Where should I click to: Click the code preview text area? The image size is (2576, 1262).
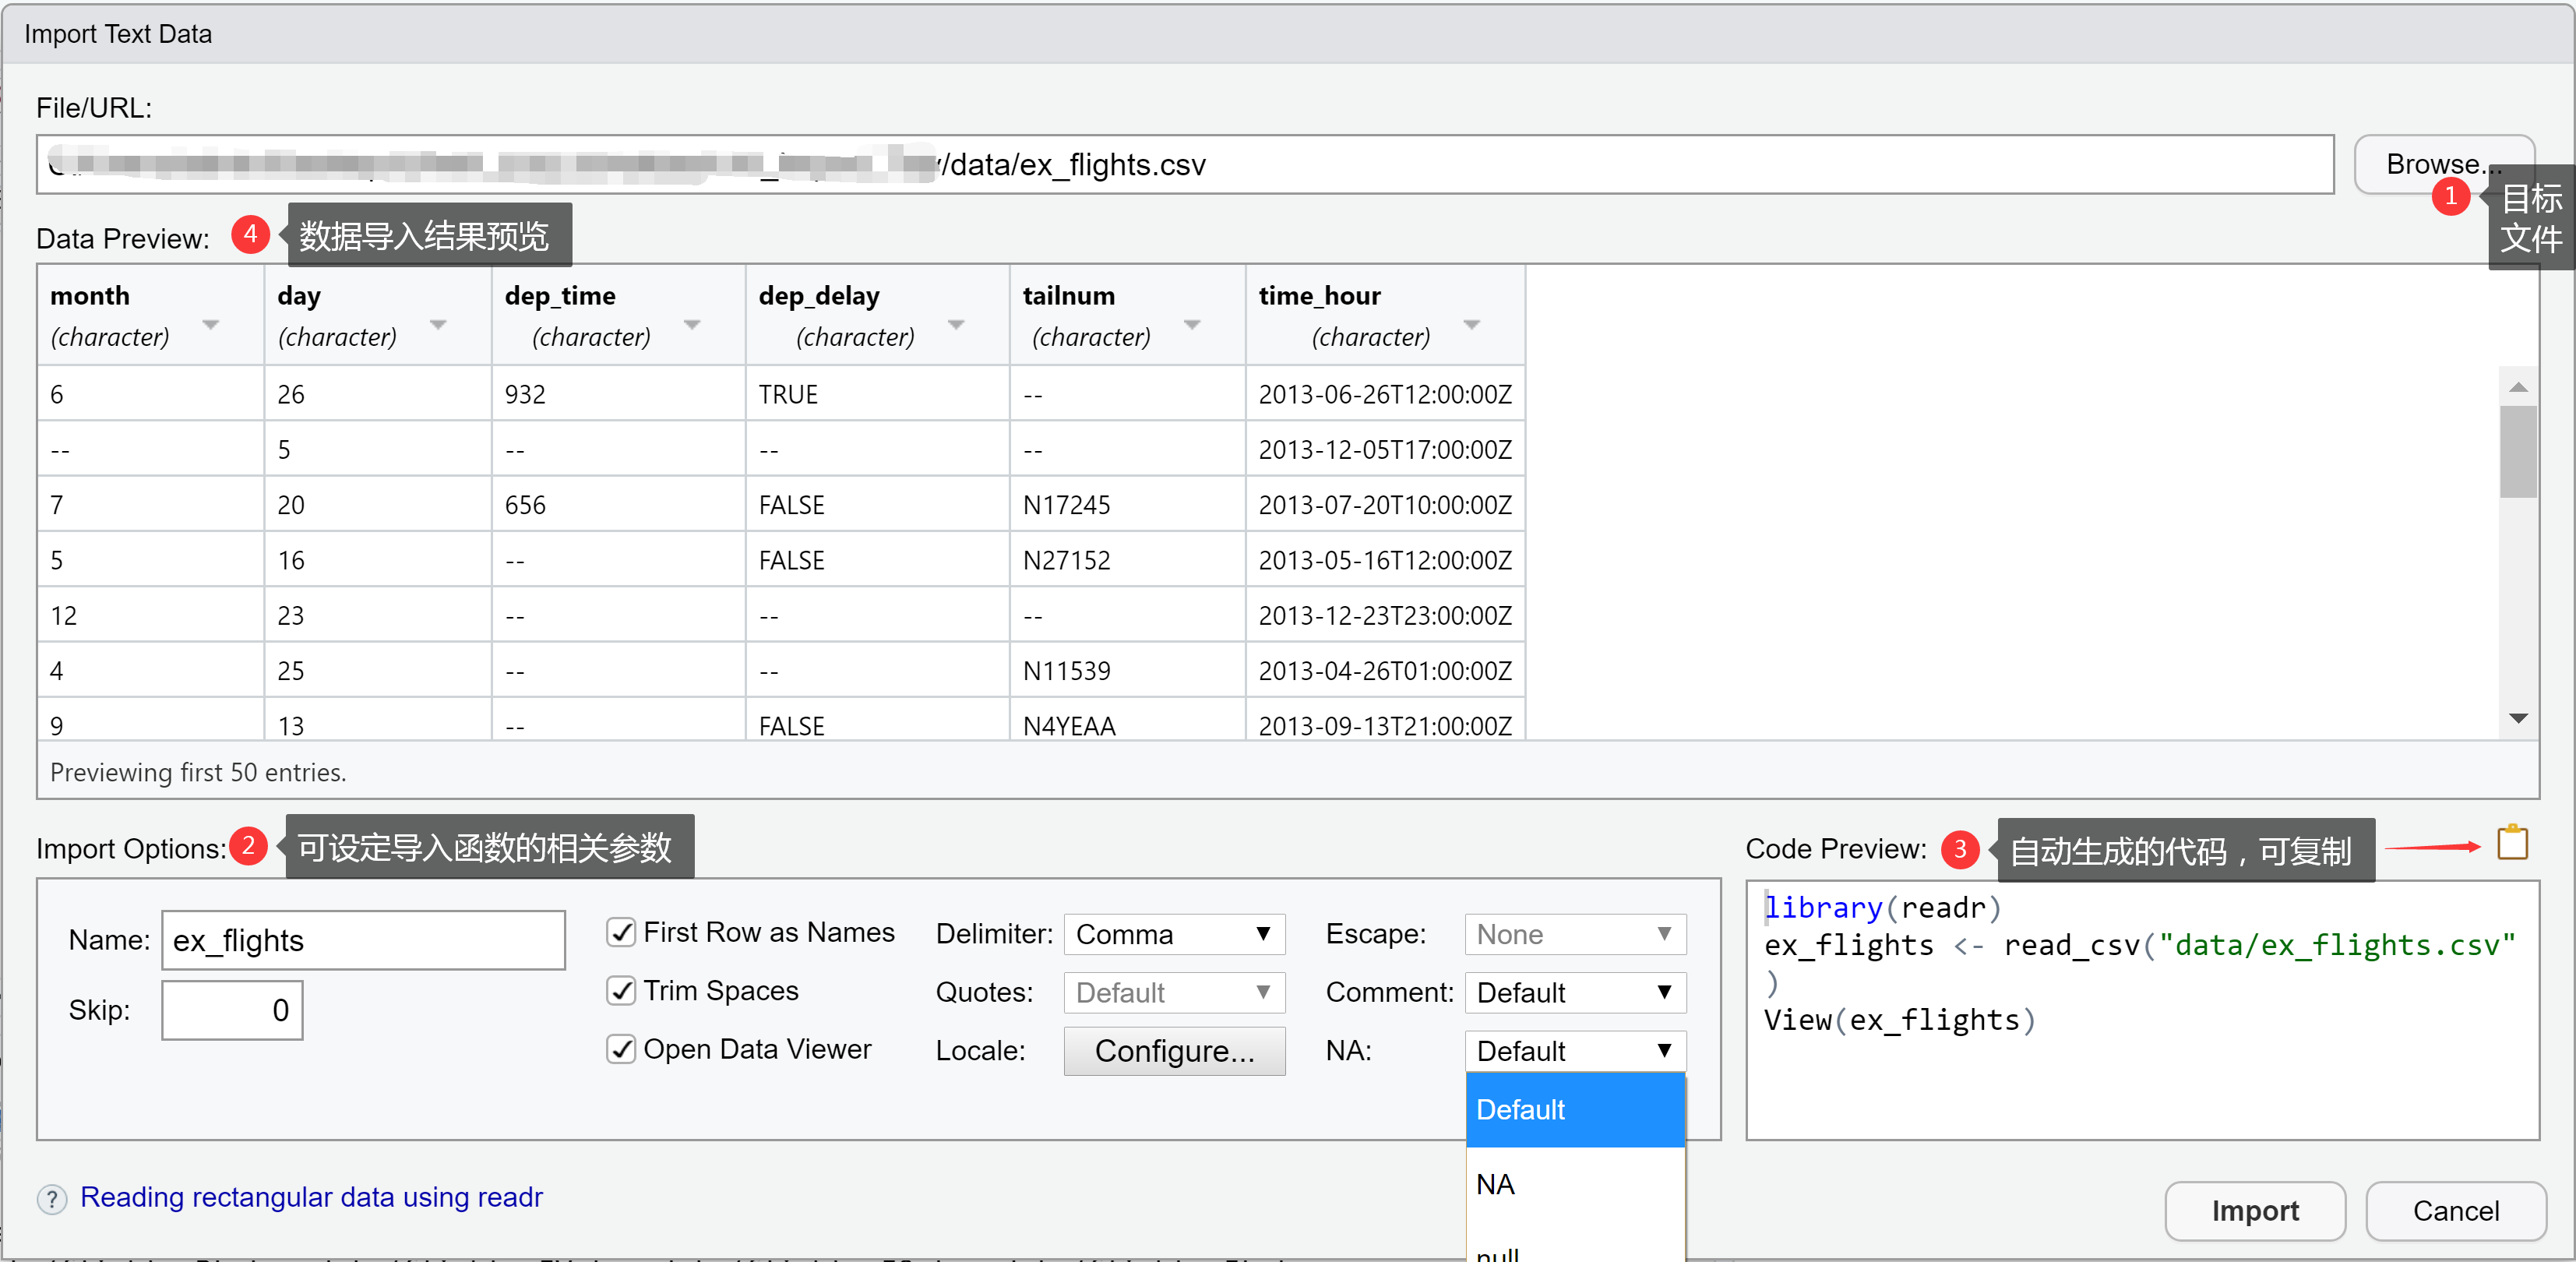[x=2142, y=1010]
